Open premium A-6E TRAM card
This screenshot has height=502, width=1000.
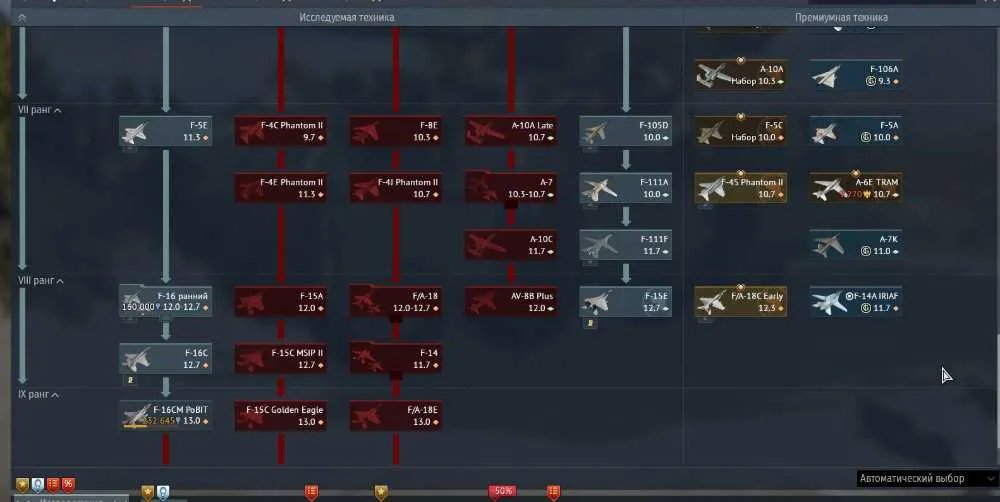click(x=856, y=188)
